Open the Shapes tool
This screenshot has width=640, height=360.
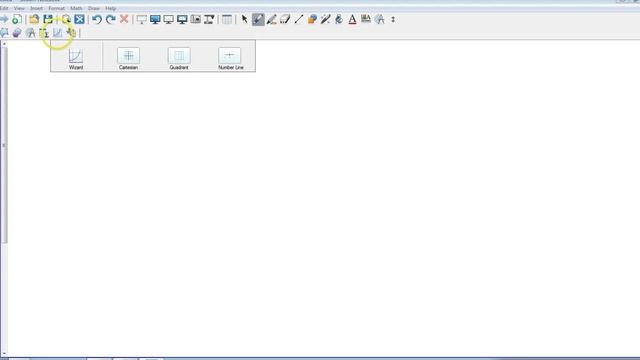pos(312,19)
